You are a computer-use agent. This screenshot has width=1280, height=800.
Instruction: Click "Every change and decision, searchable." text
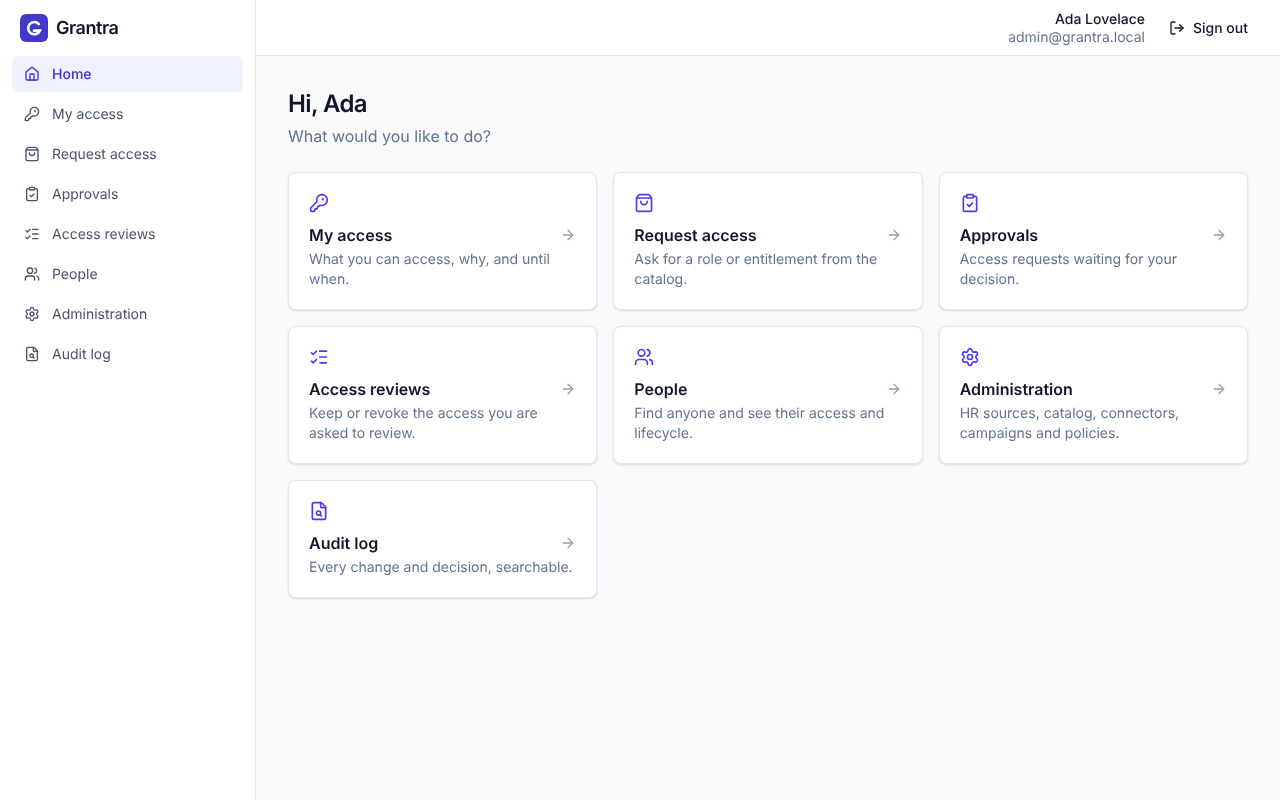[441, 567]
